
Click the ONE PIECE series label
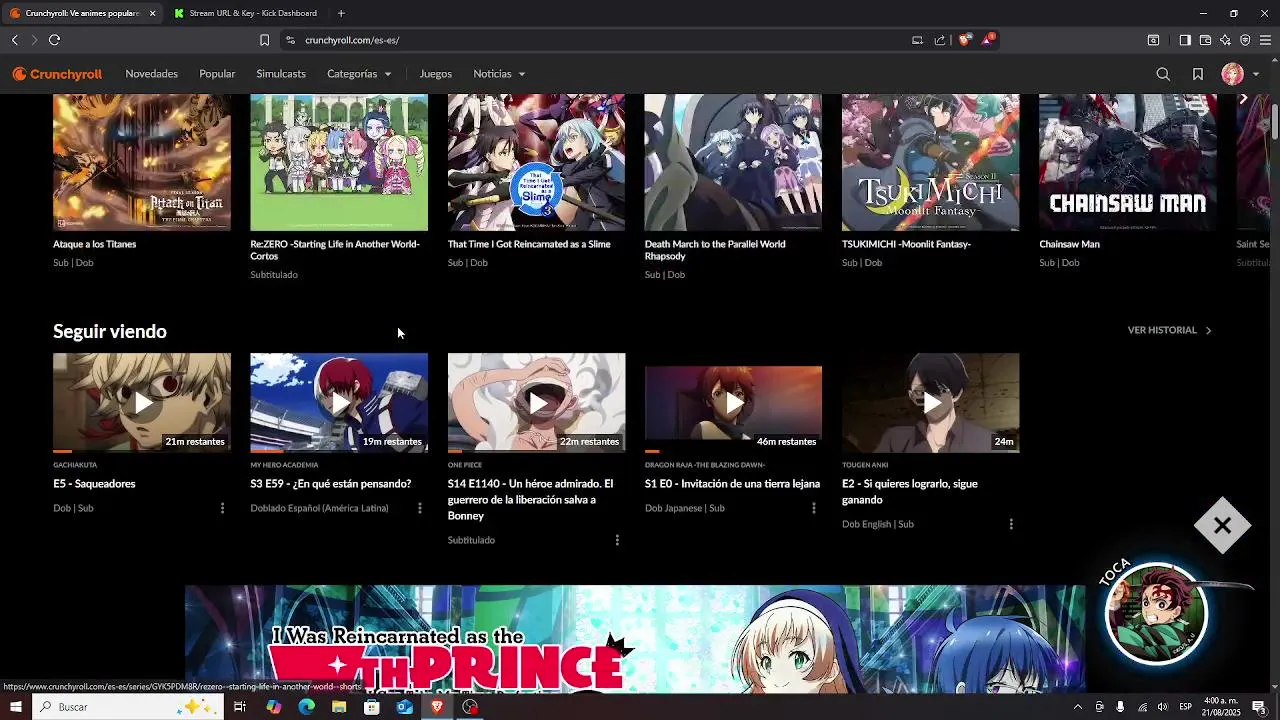(465, 465)
